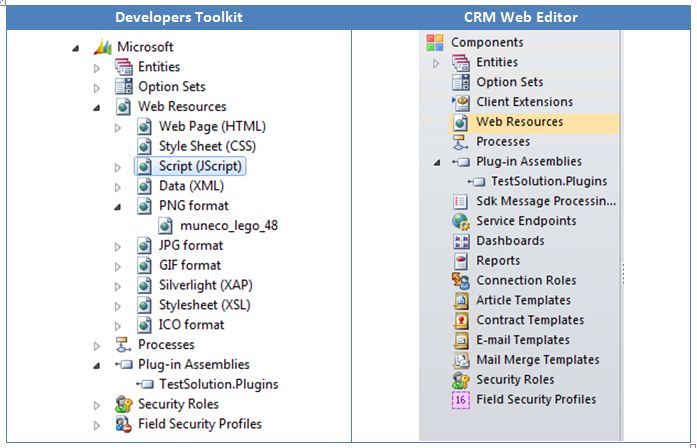Click the Service Endpoints globe icon
697x448 pixels.
tap(461, 221)
